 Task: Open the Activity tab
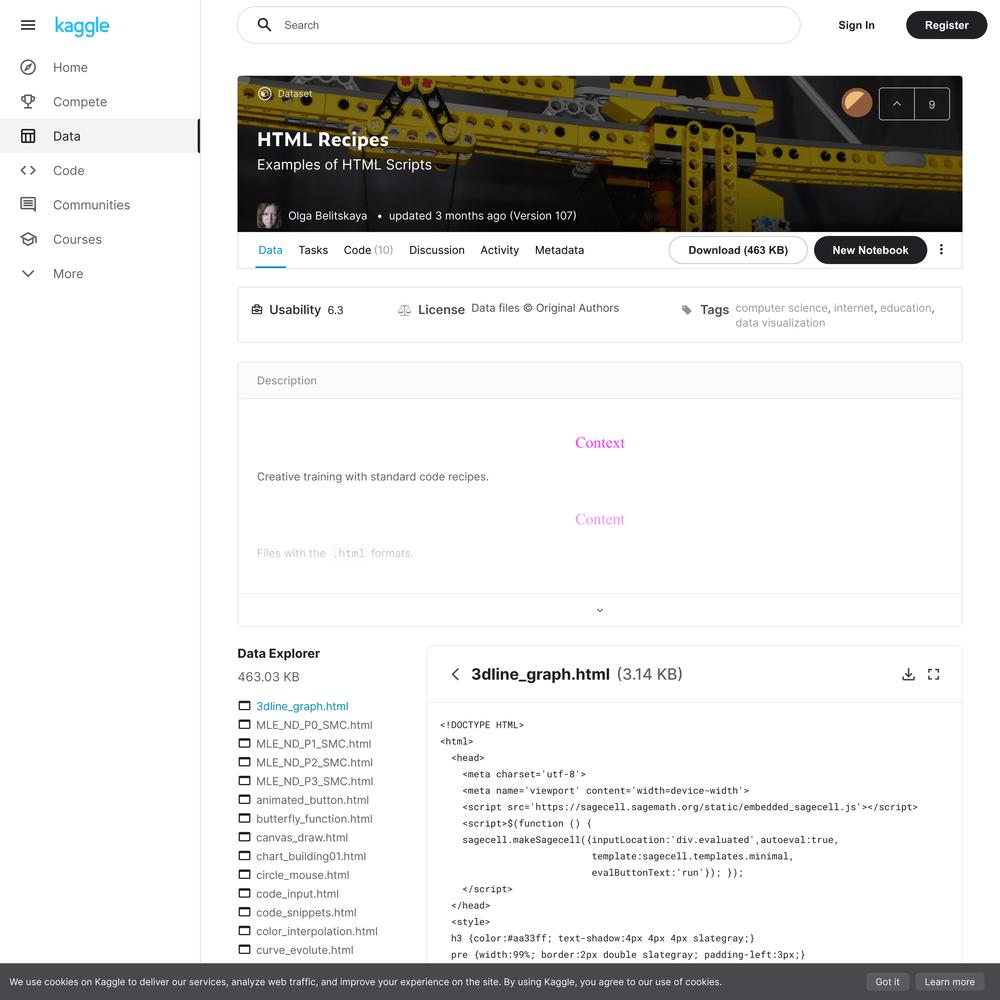(x=499, y=250)
